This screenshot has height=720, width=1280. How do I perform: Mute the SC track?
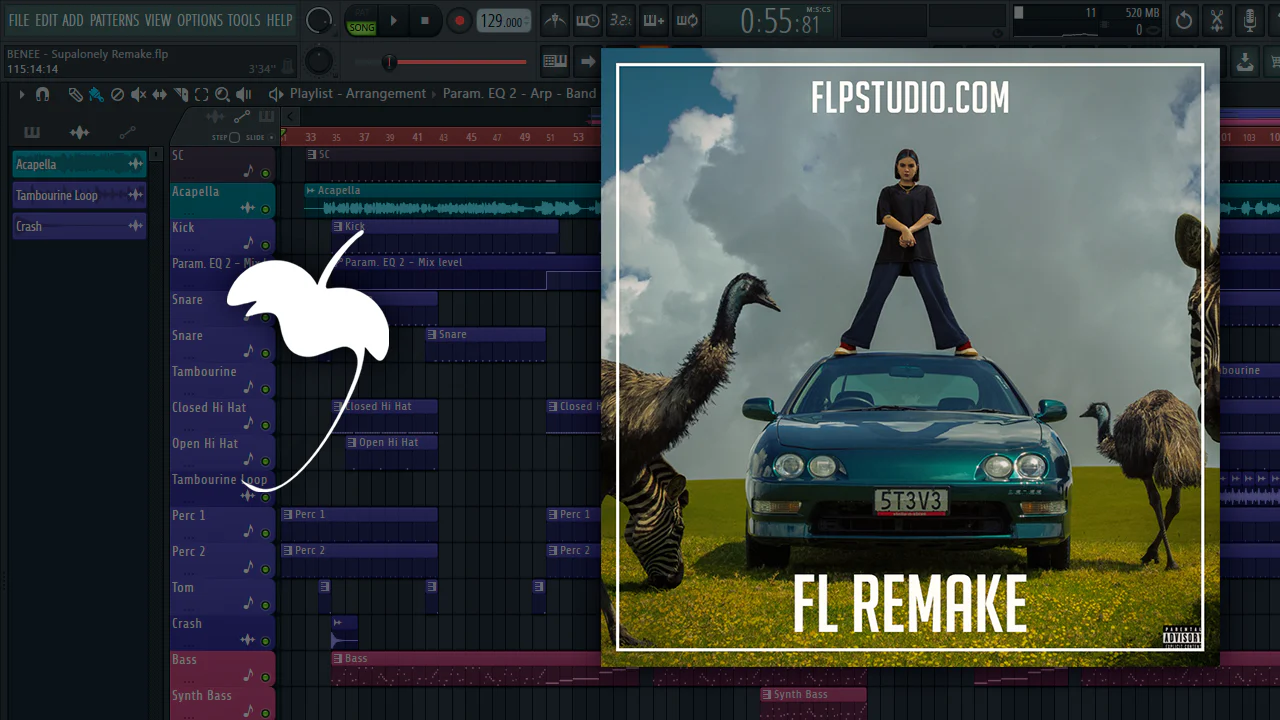[265, 174]
